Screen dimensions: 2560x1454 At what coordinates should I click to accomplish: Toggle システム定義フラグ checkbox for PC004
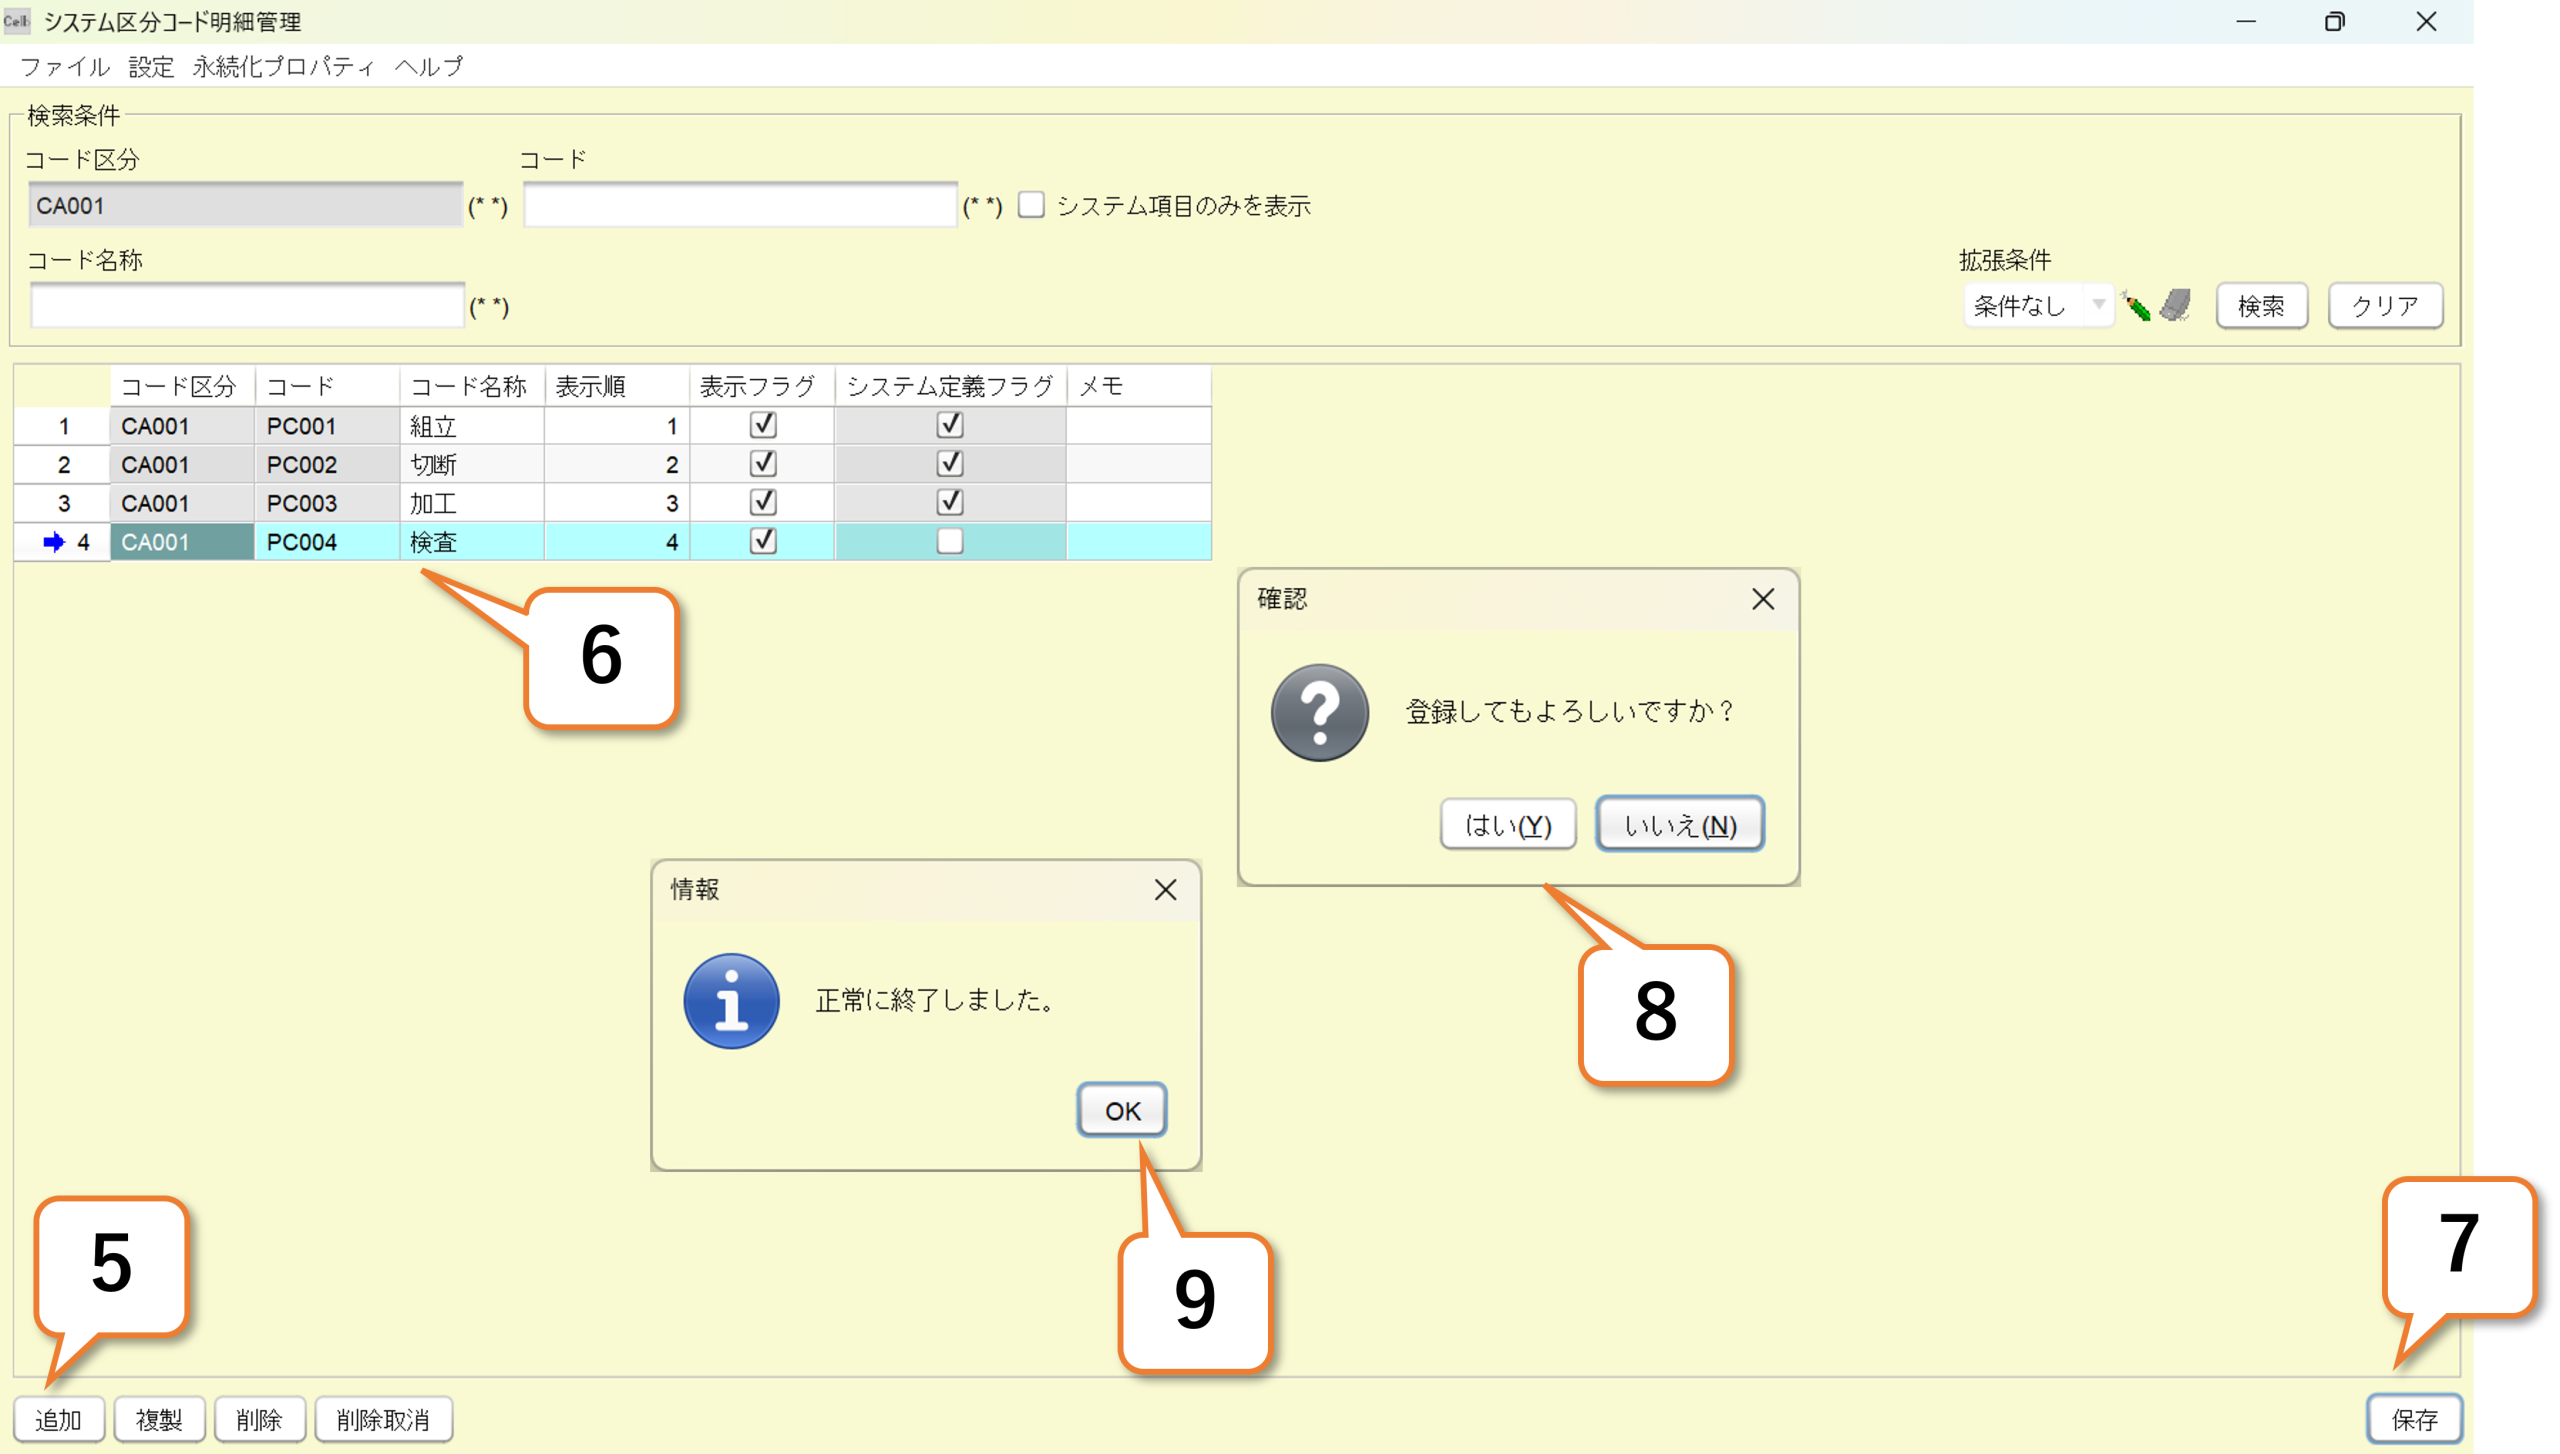949,541
